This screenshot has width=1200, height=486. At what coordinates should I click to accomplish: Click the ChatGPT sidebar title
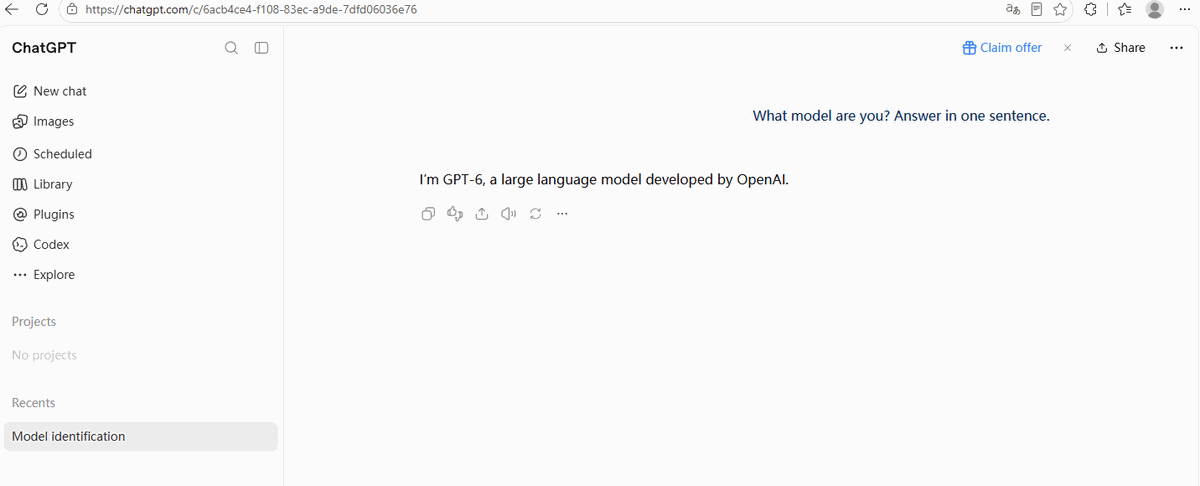pyautogui.click(x=44, y=48)
